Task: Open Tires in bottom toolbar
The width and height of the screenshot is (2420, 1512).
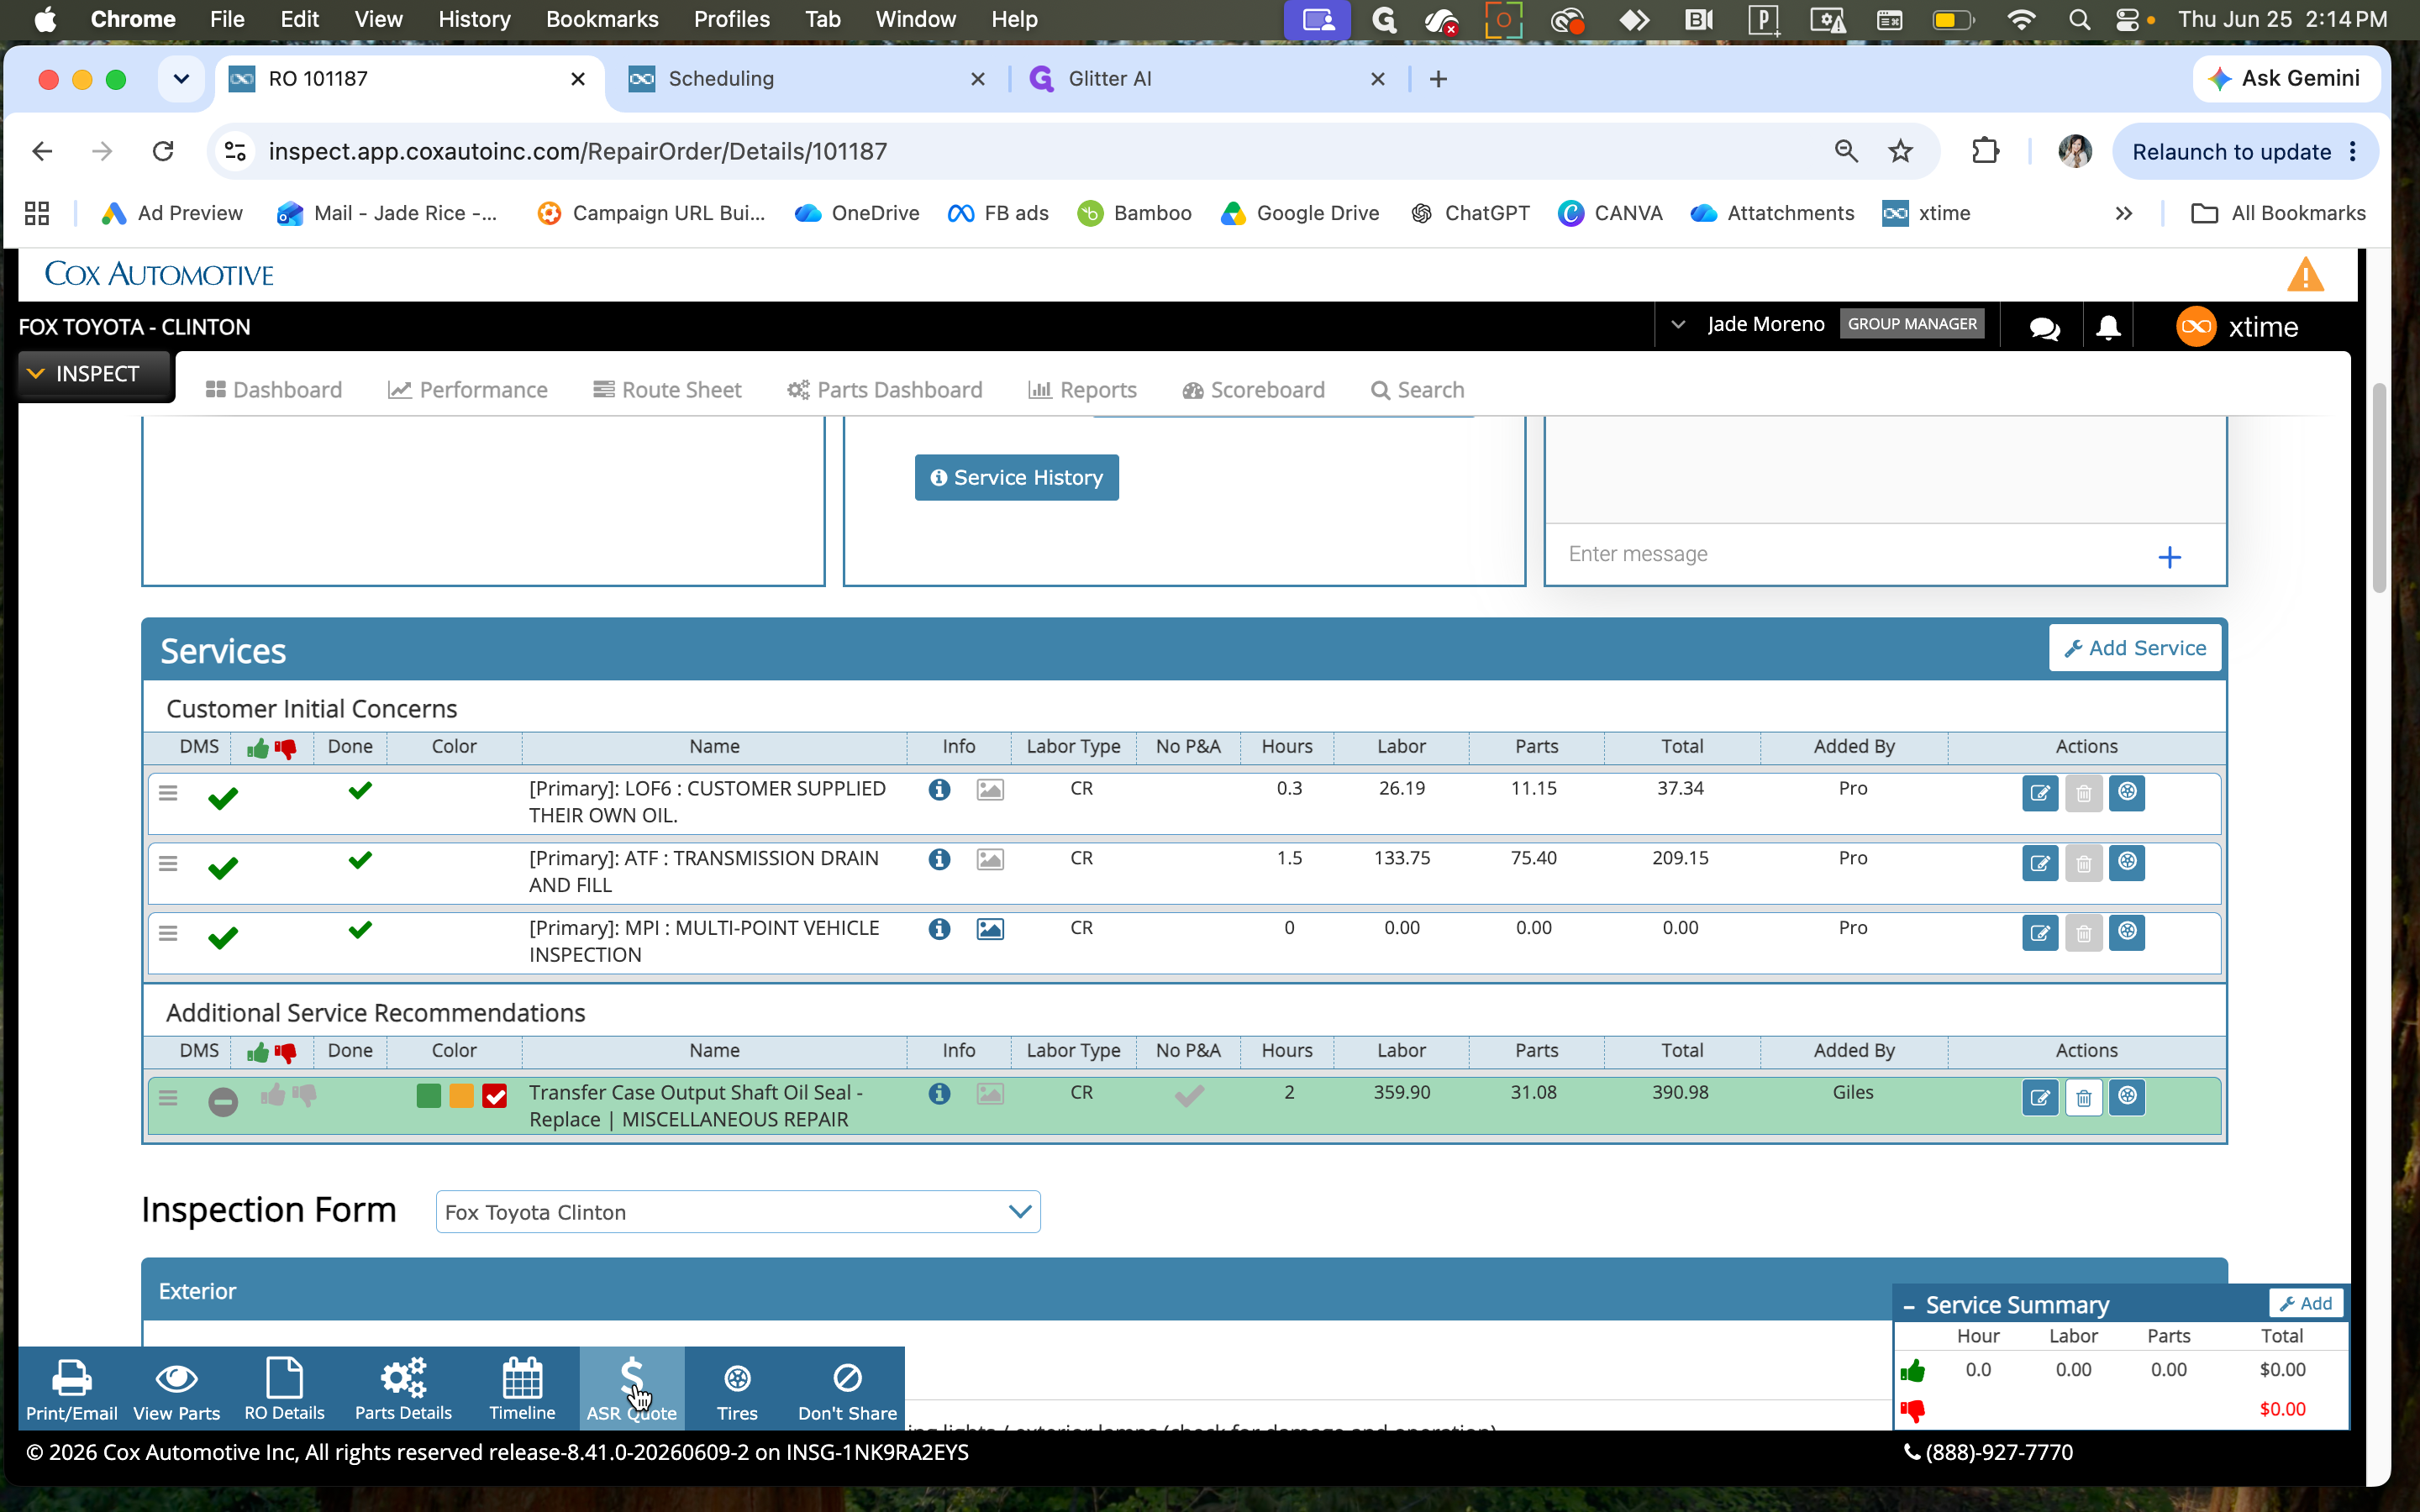Action: tap(737, 1389)
